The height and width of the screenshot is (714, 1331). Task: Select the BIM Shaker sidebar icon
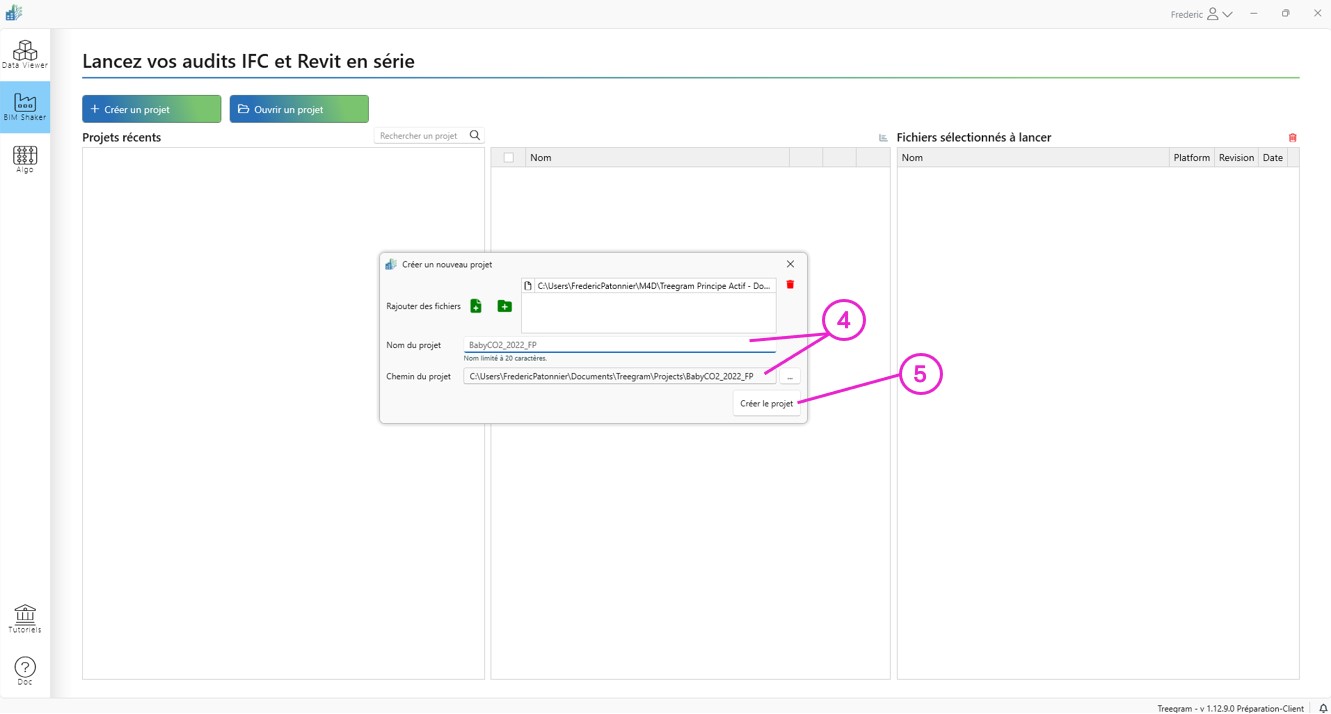(25, 106)
